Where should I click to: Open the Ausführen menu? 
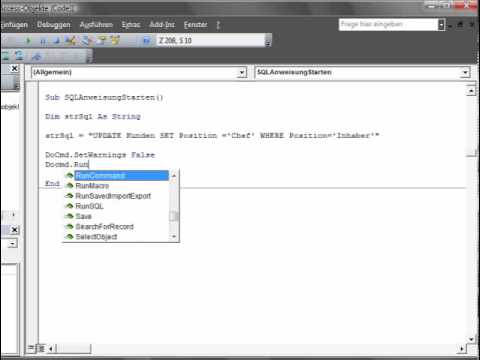point(96,25)
